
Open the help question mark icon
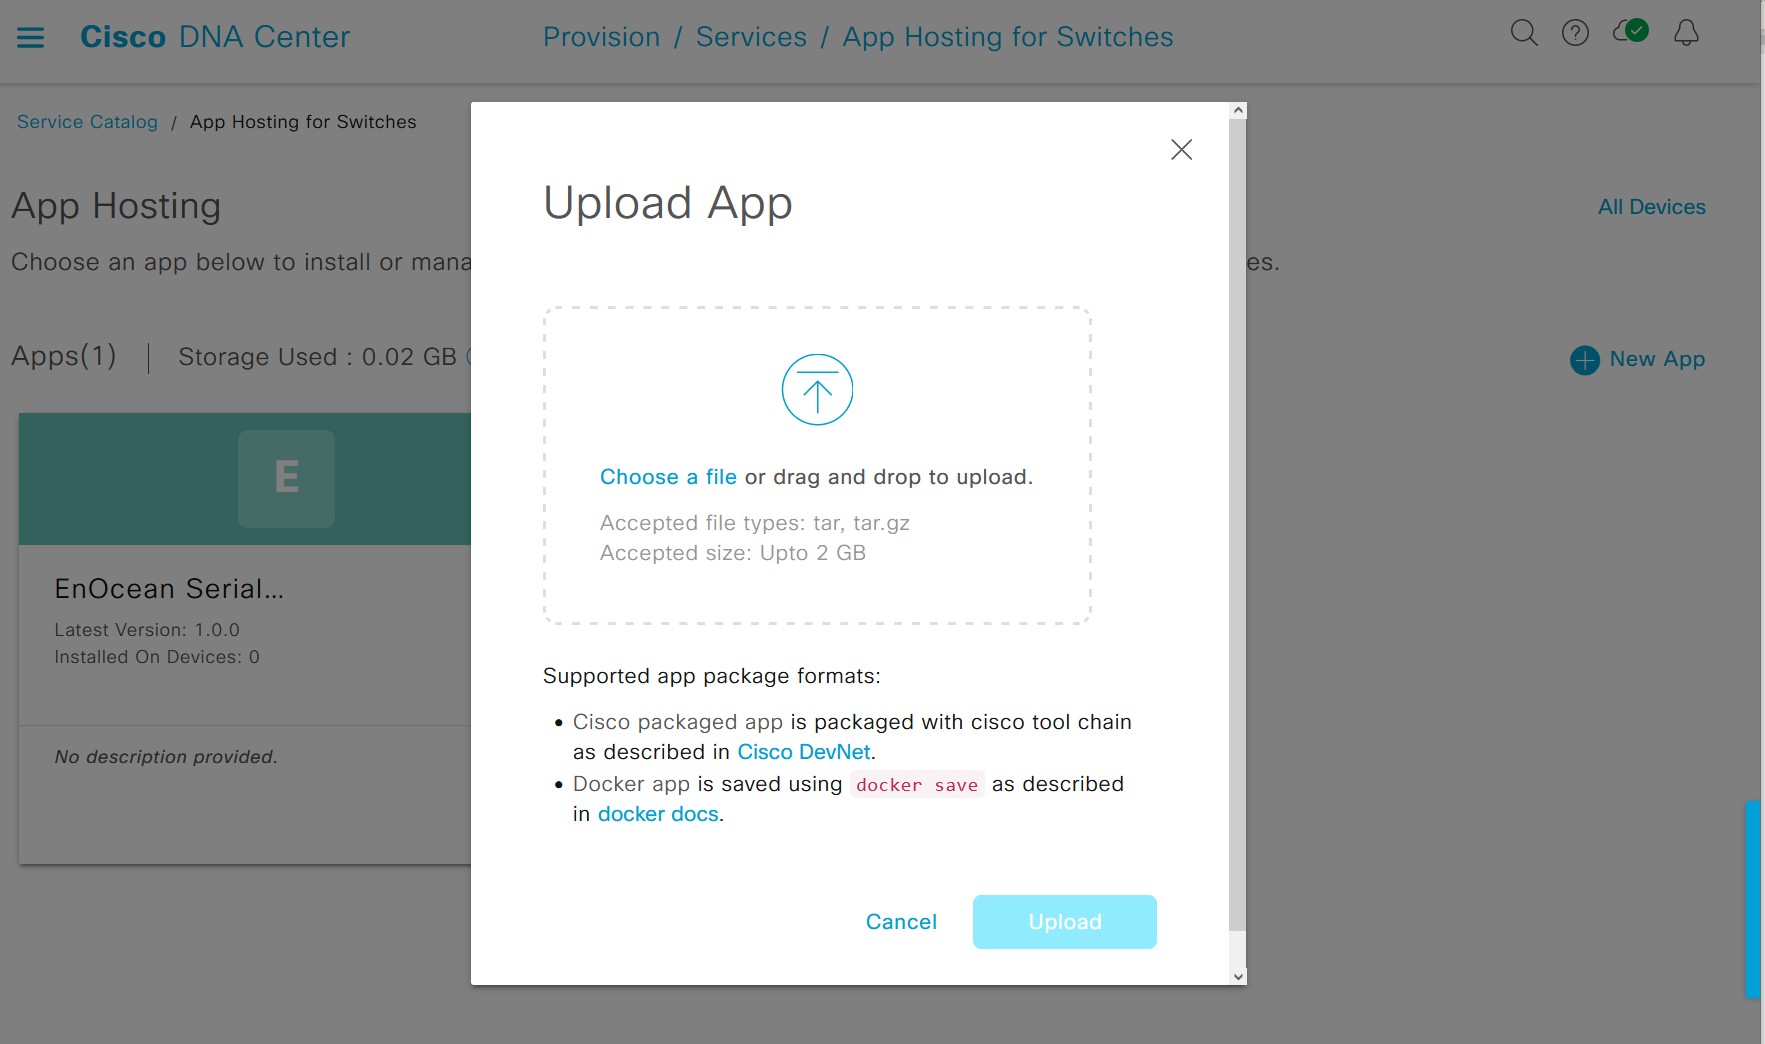point(1575,33)
